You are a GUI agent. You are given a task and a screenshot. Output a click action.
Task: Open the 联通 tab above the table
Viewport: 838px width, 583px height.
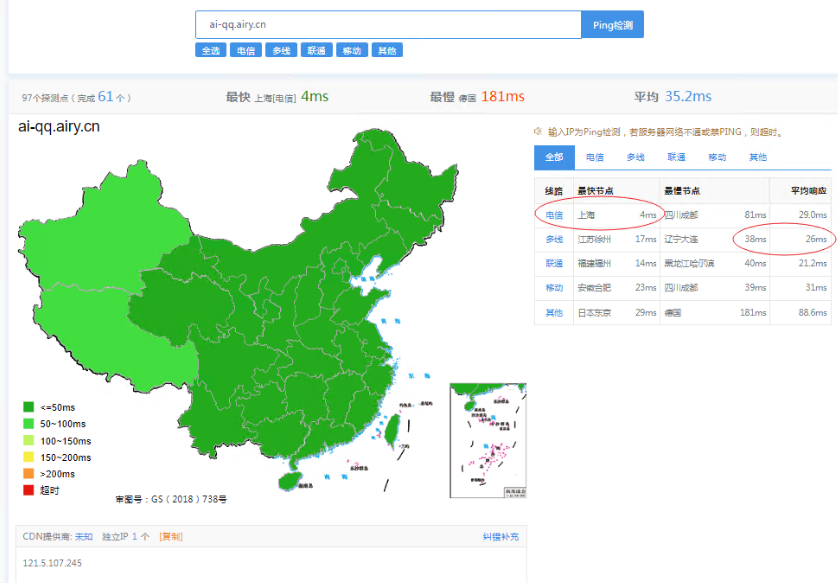(x=676, y=157)
